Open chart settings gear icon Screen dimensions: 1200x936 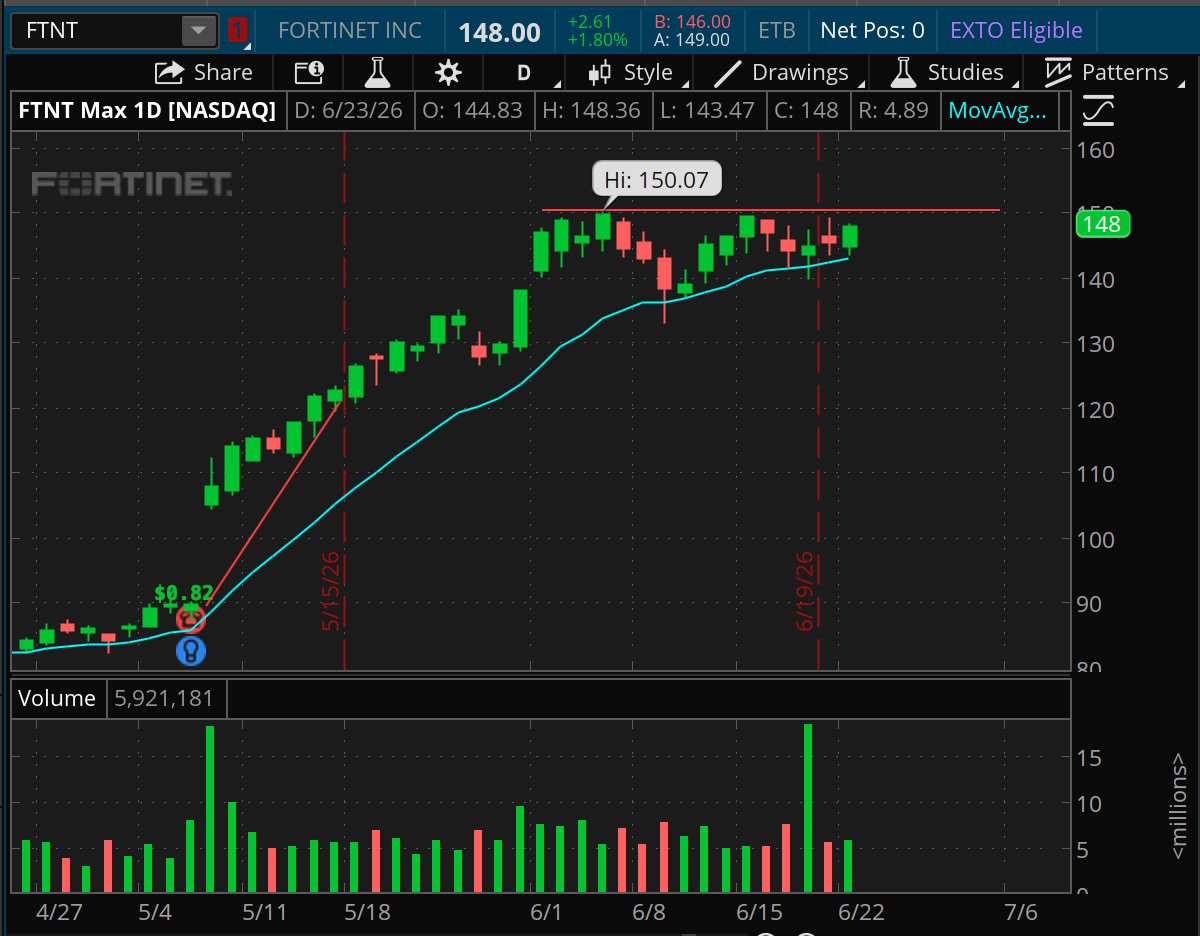point(448,72)
